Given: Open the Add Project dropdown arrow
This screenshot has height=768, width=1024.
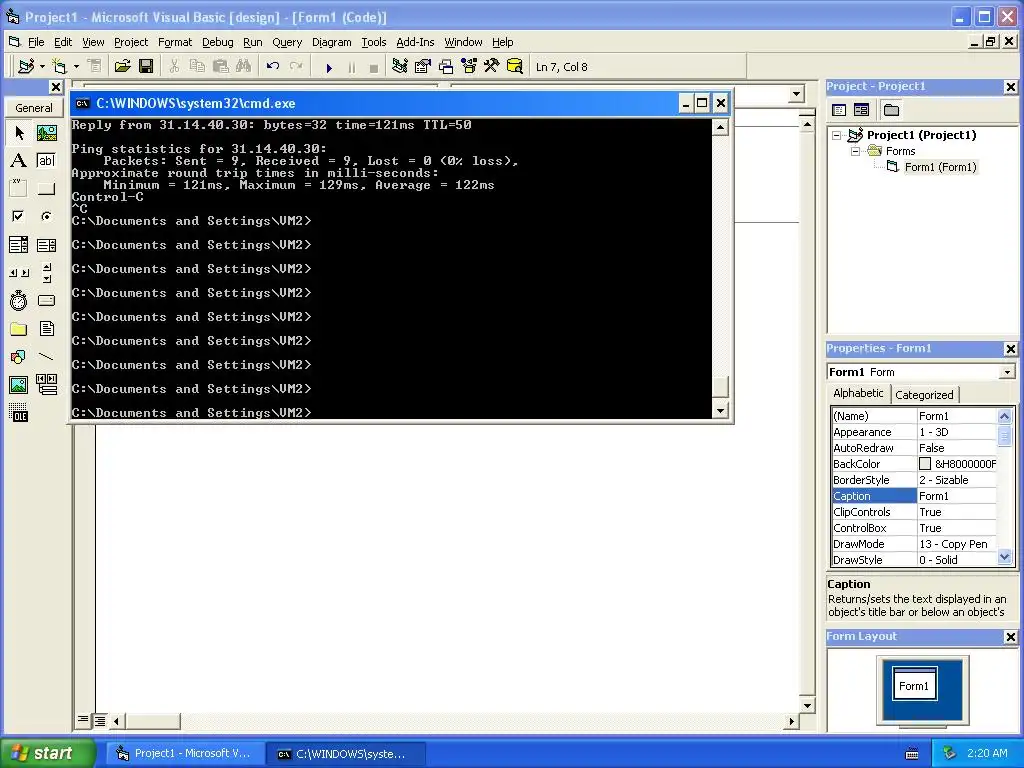Looking at the screenshot, I should click(x=42, y=67).
